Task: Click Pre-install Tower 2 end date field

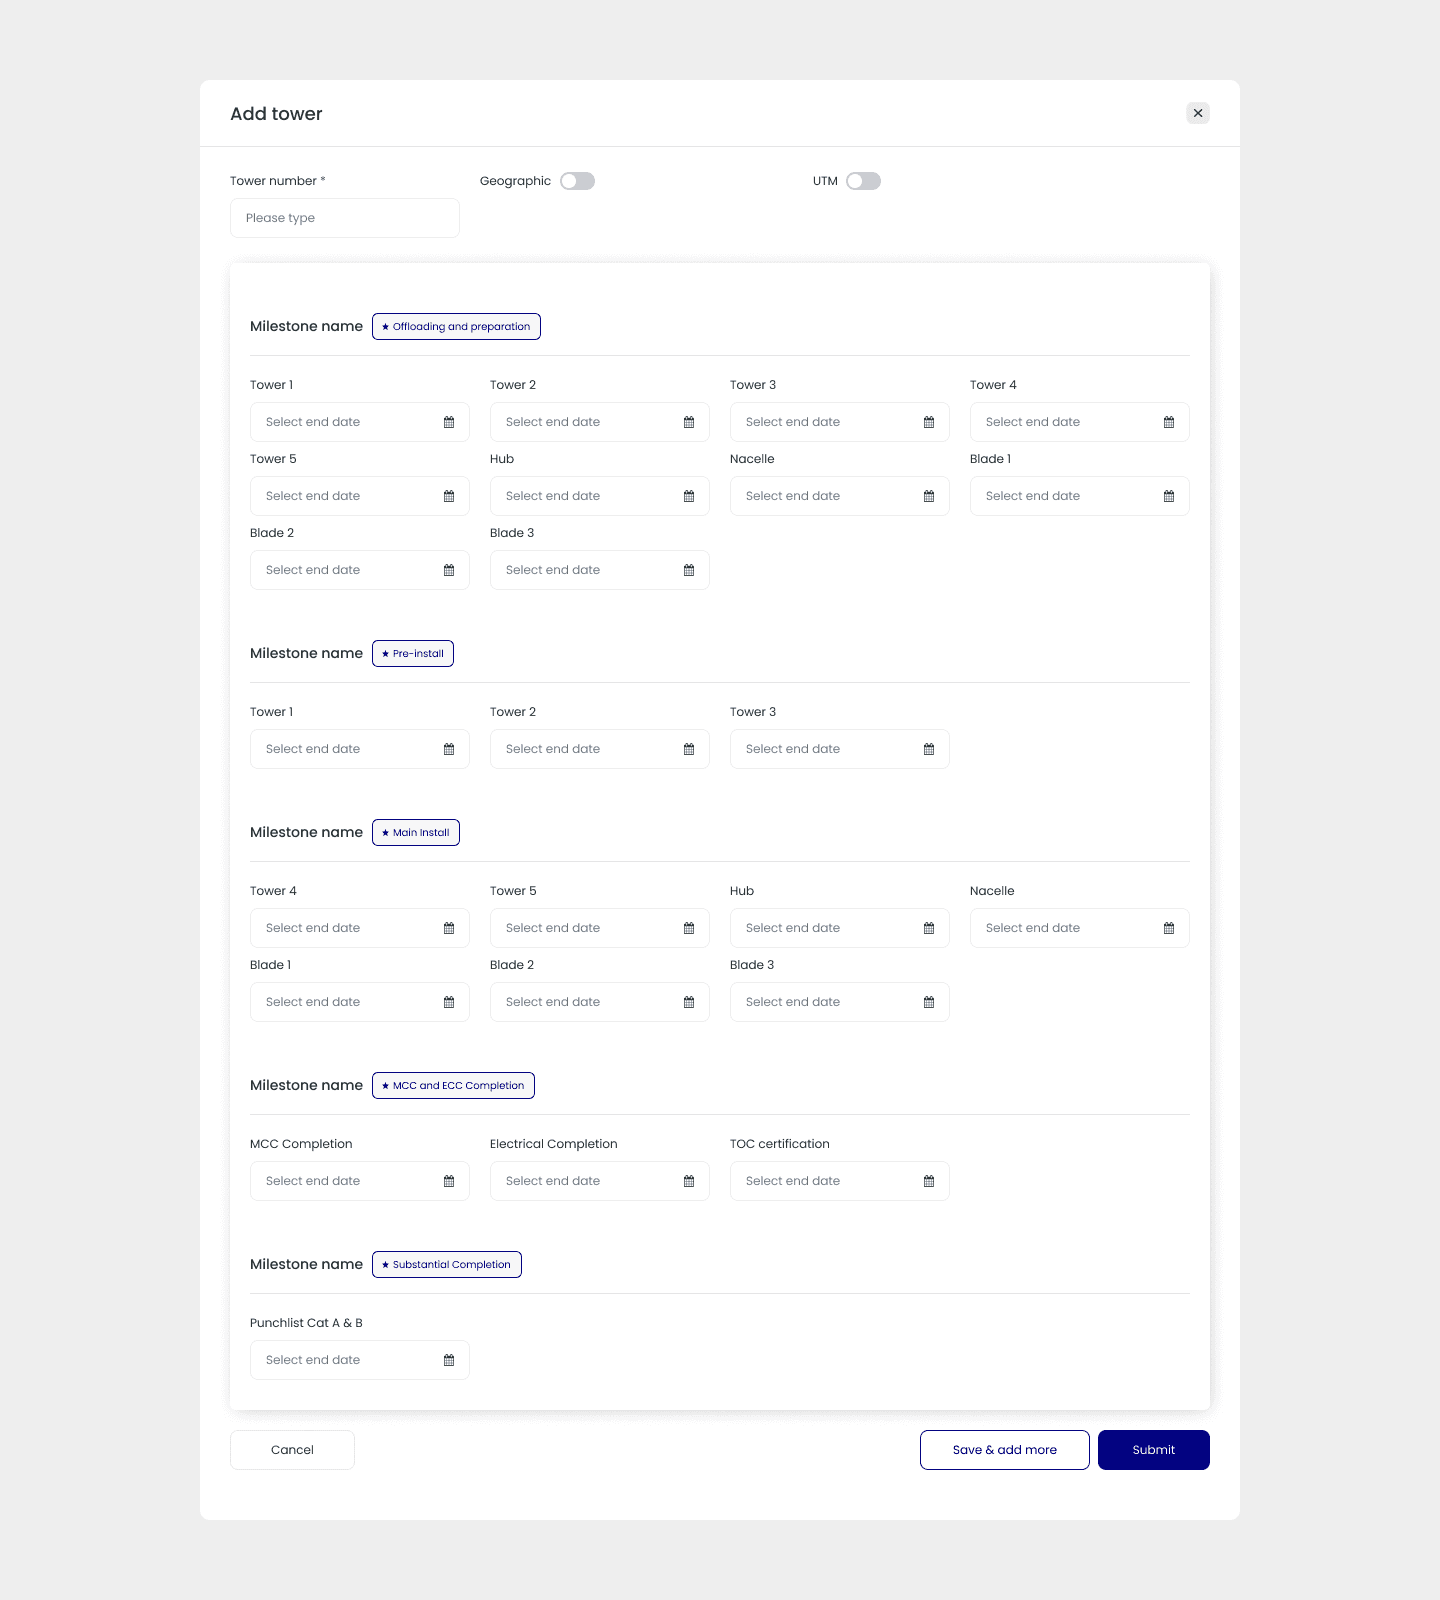Action: (600, 749)
